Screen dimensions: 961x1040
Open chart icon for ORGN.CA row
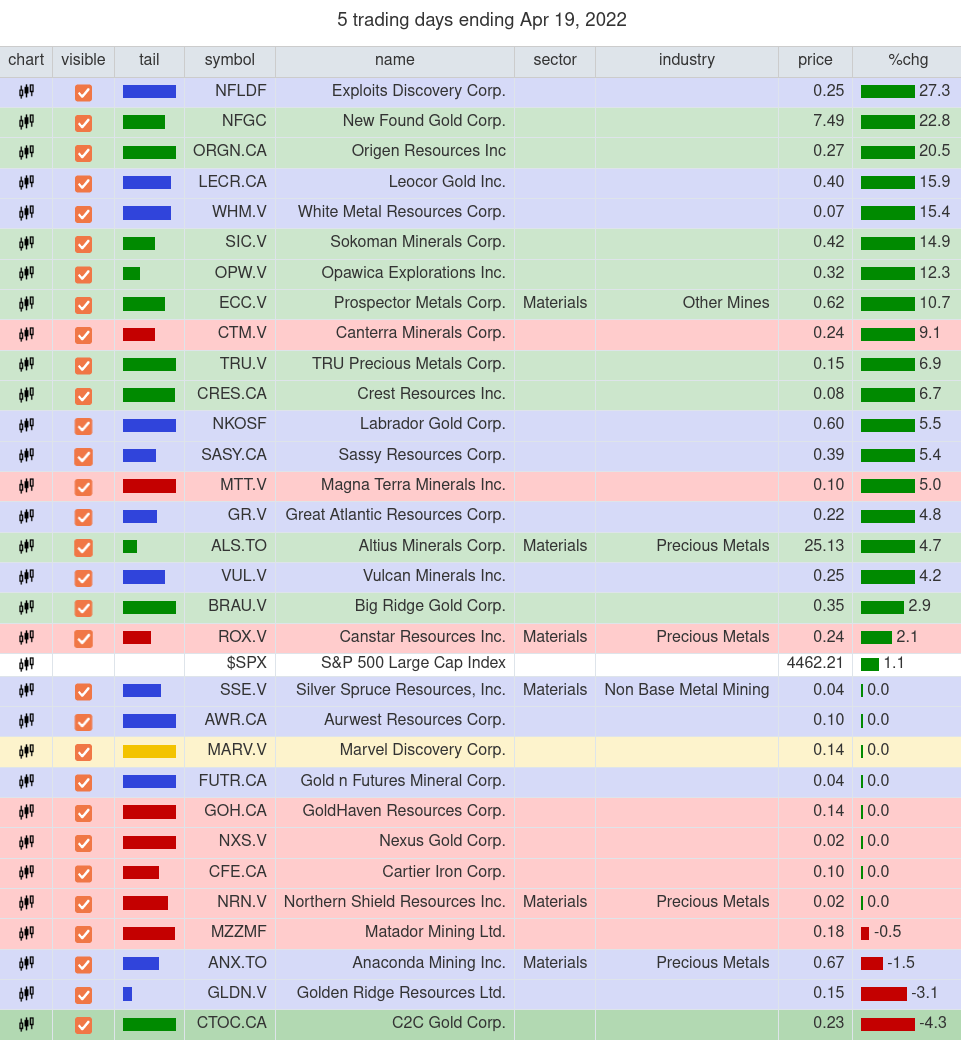click(x=26, y=153)
